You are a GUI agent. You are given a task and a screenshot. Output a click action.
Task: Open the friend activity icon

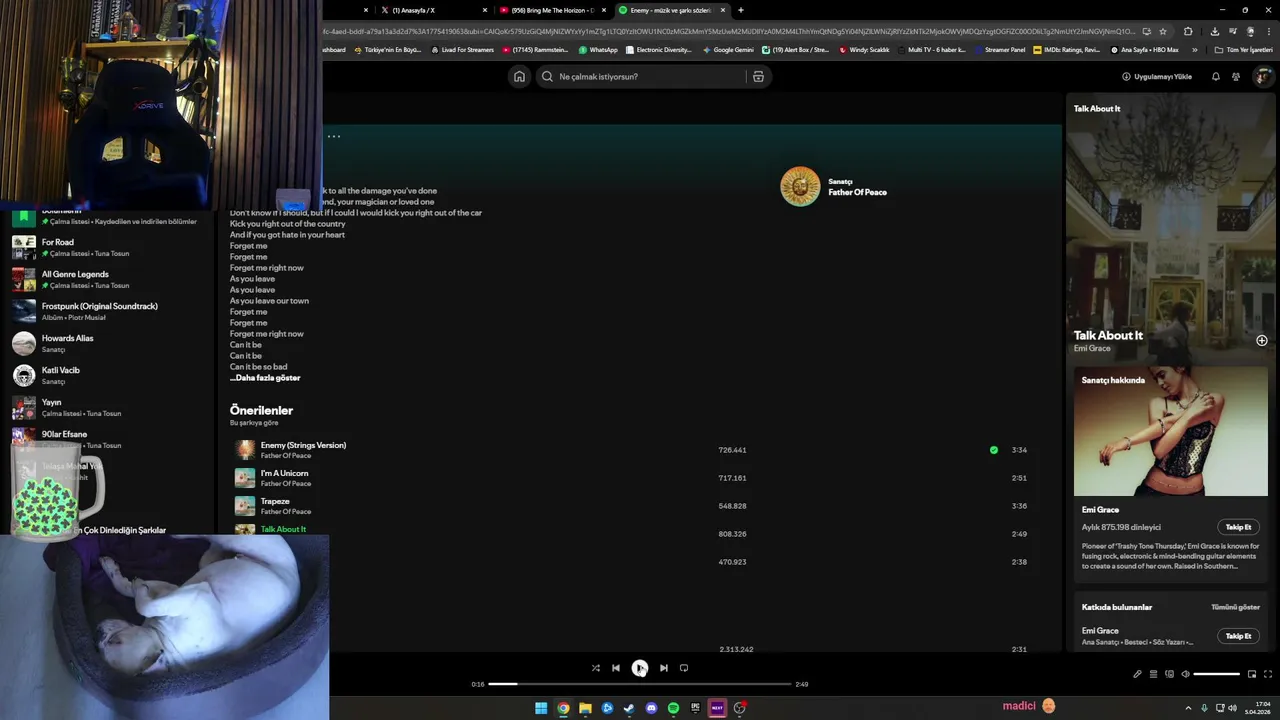coord(1236,76)
